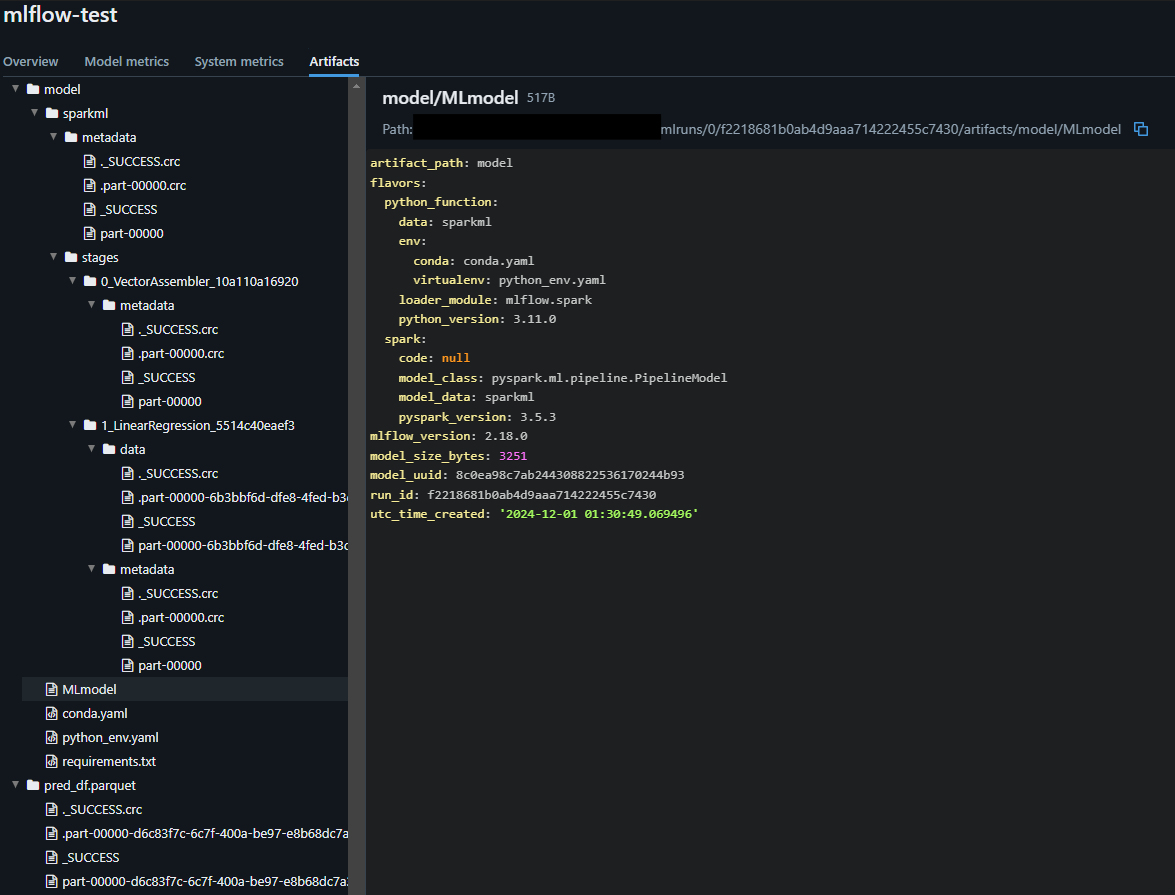The image size is (1175, 895).
Task: Collapse the top-level model folder
Action: [16, 90]
